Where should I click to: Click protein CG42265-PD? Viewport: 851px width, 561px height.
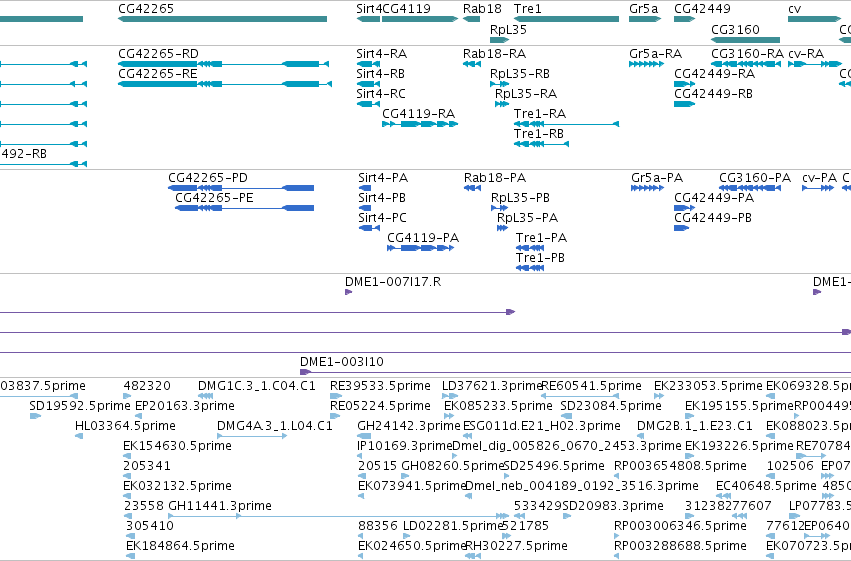click(208, 178)
